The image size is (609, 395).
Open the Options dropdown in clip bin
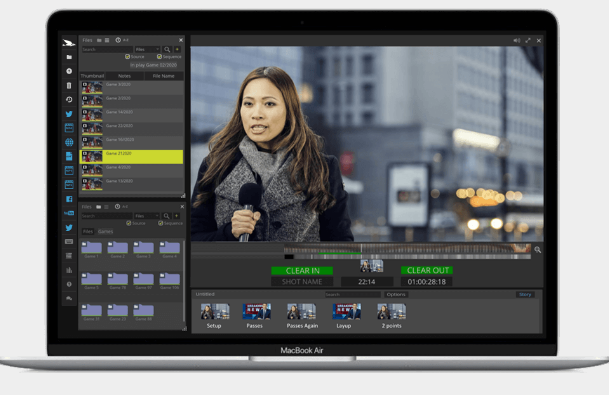[396, 294]
